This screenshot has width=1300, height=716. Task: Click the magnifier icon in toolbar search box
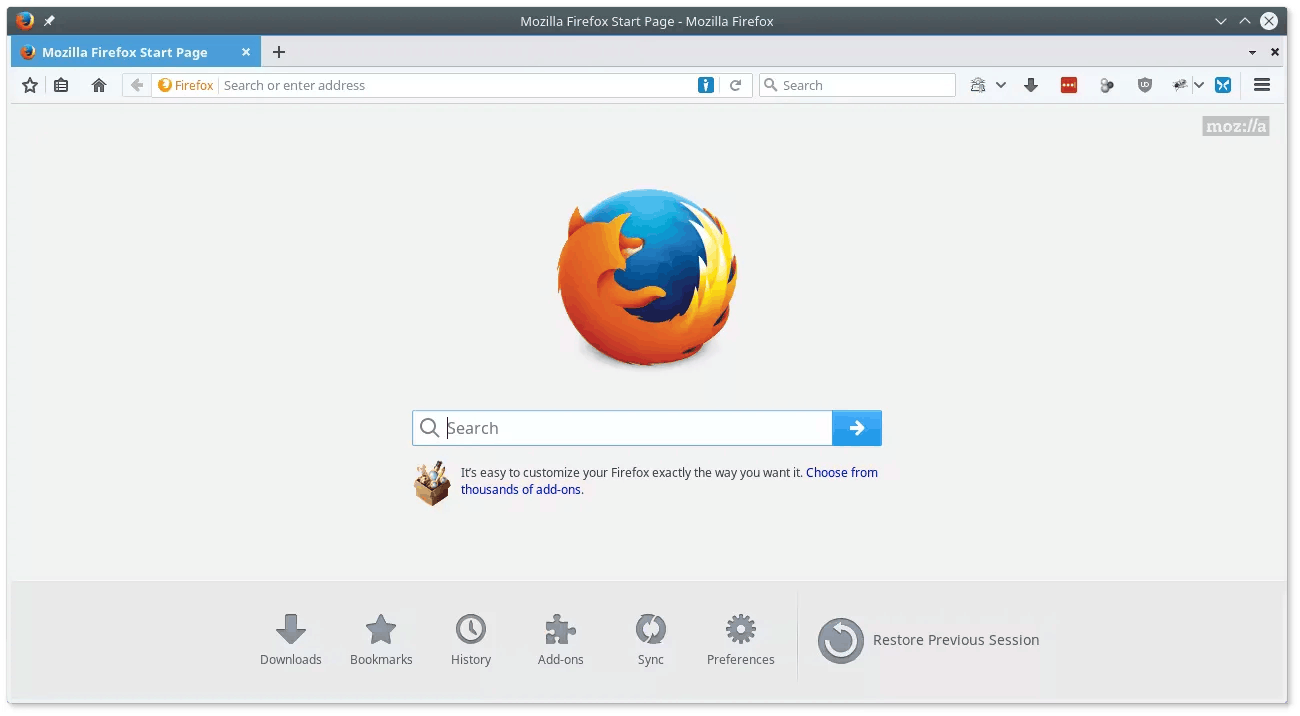coord(770,85)
